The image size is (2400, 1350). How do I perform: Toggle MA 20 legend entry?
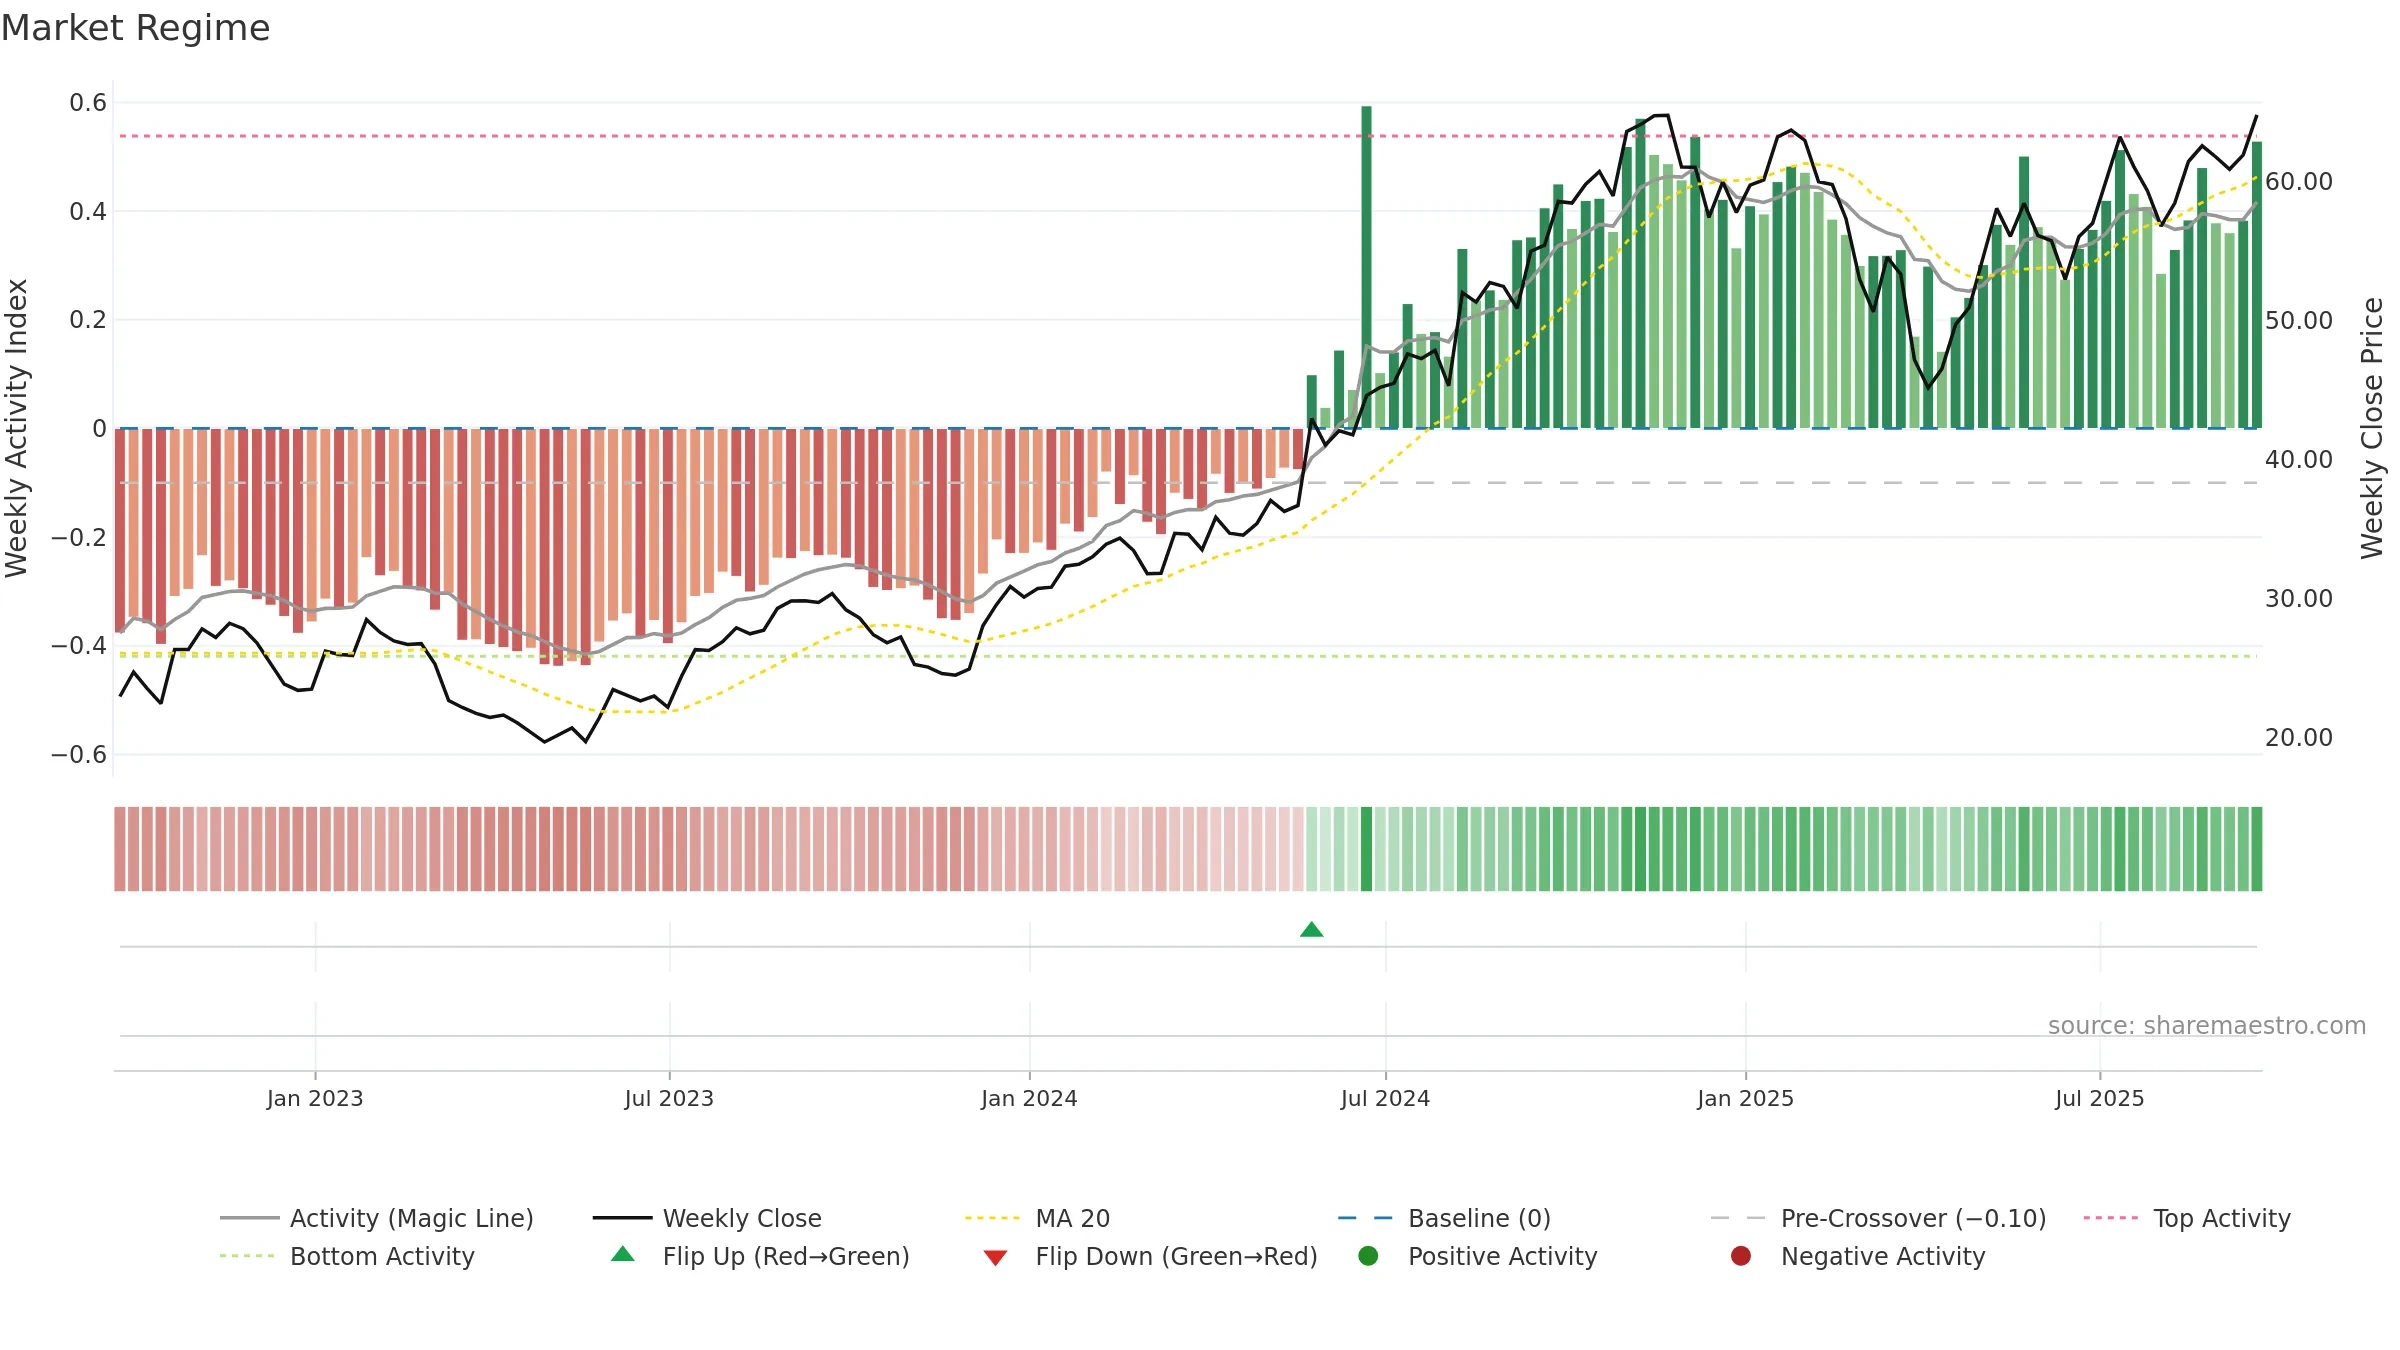click(x=1037, y=1218)
